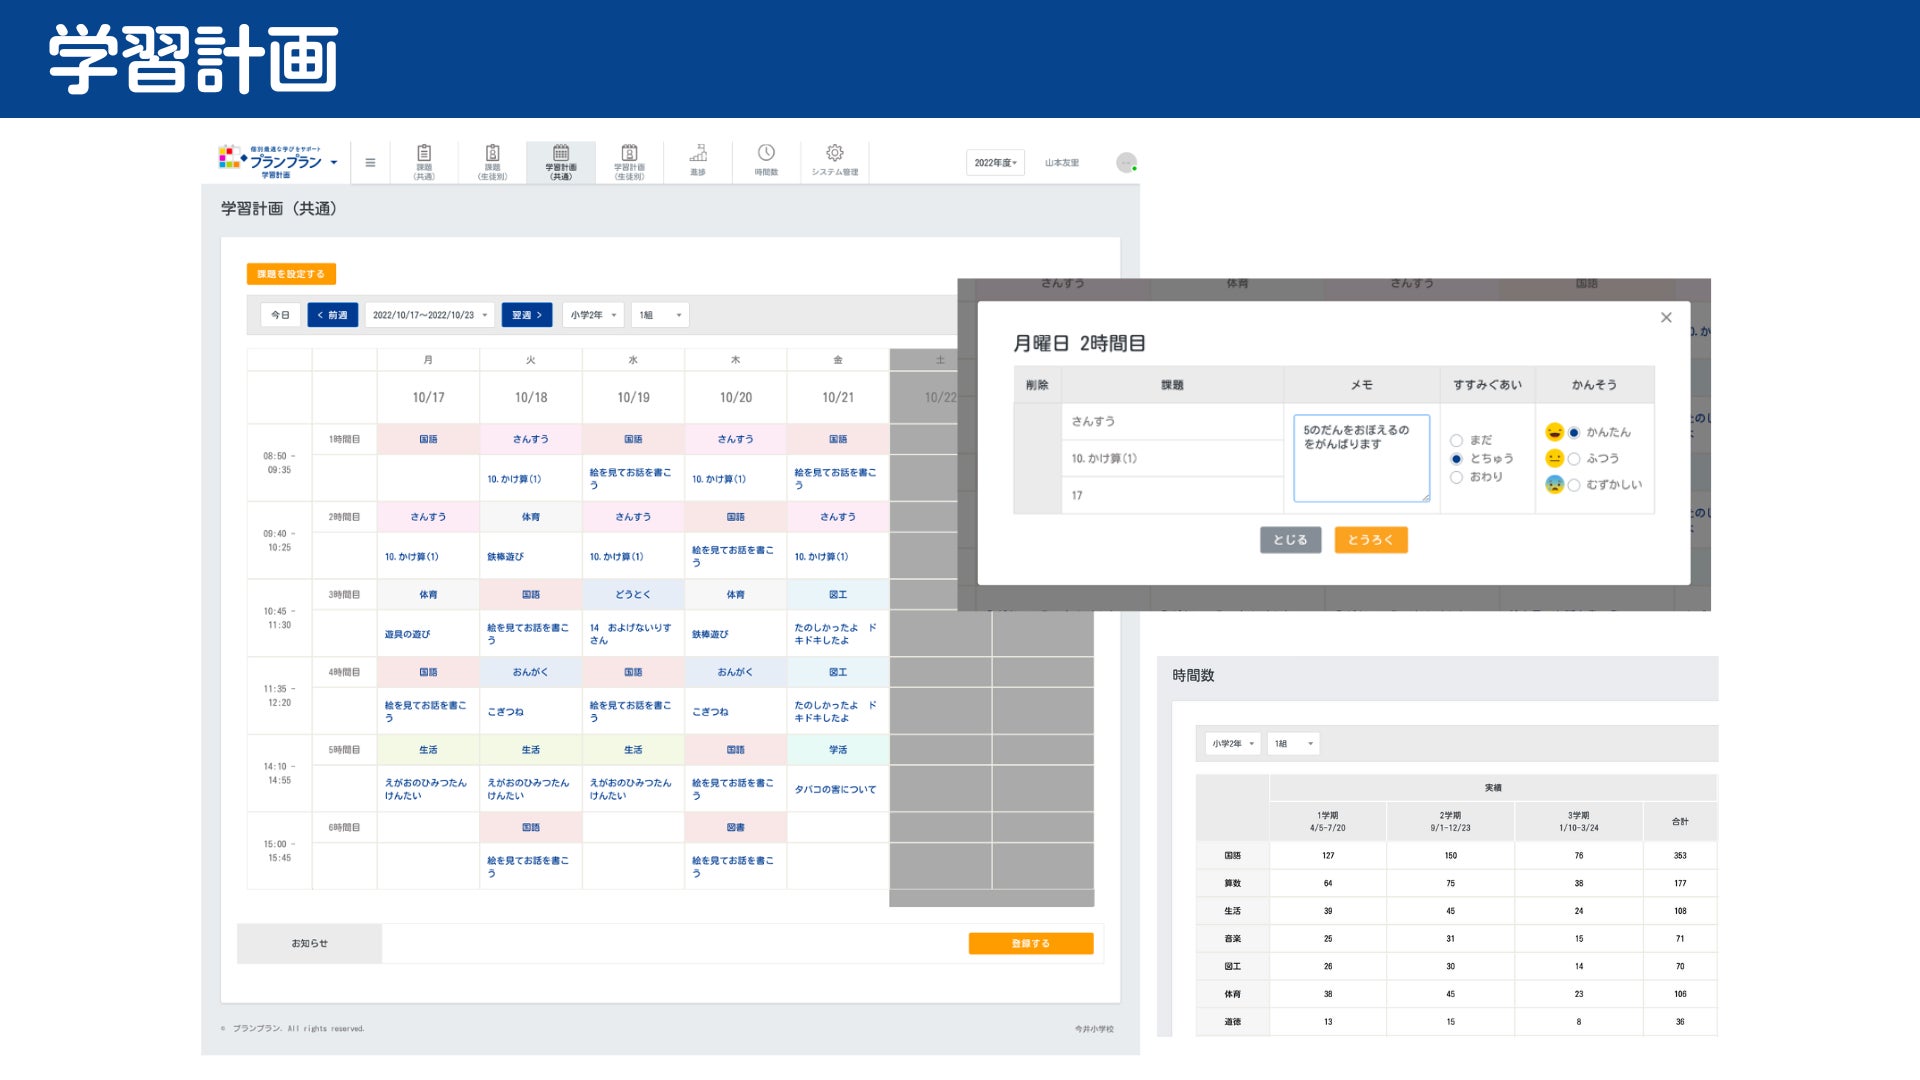
Task: Go to 翌週 next week
Action: tap(527, 315)
